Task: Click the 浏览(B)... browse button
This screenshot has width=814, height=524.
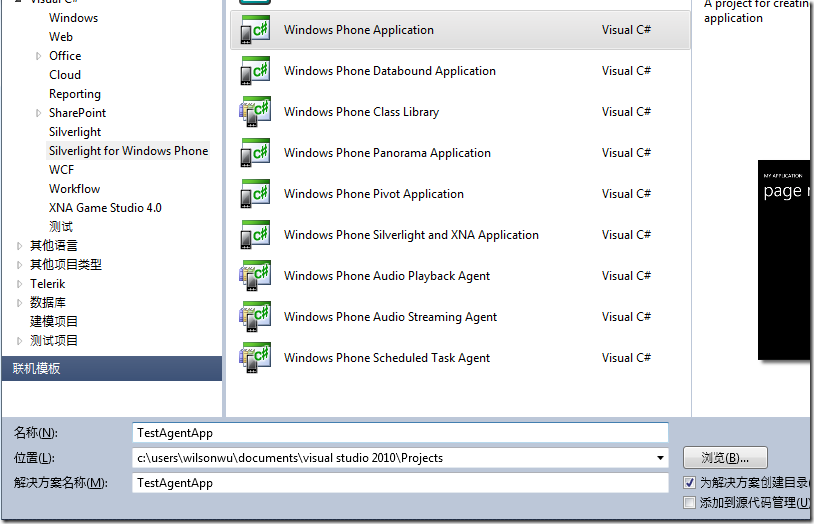Action: (x=725, y=458)
